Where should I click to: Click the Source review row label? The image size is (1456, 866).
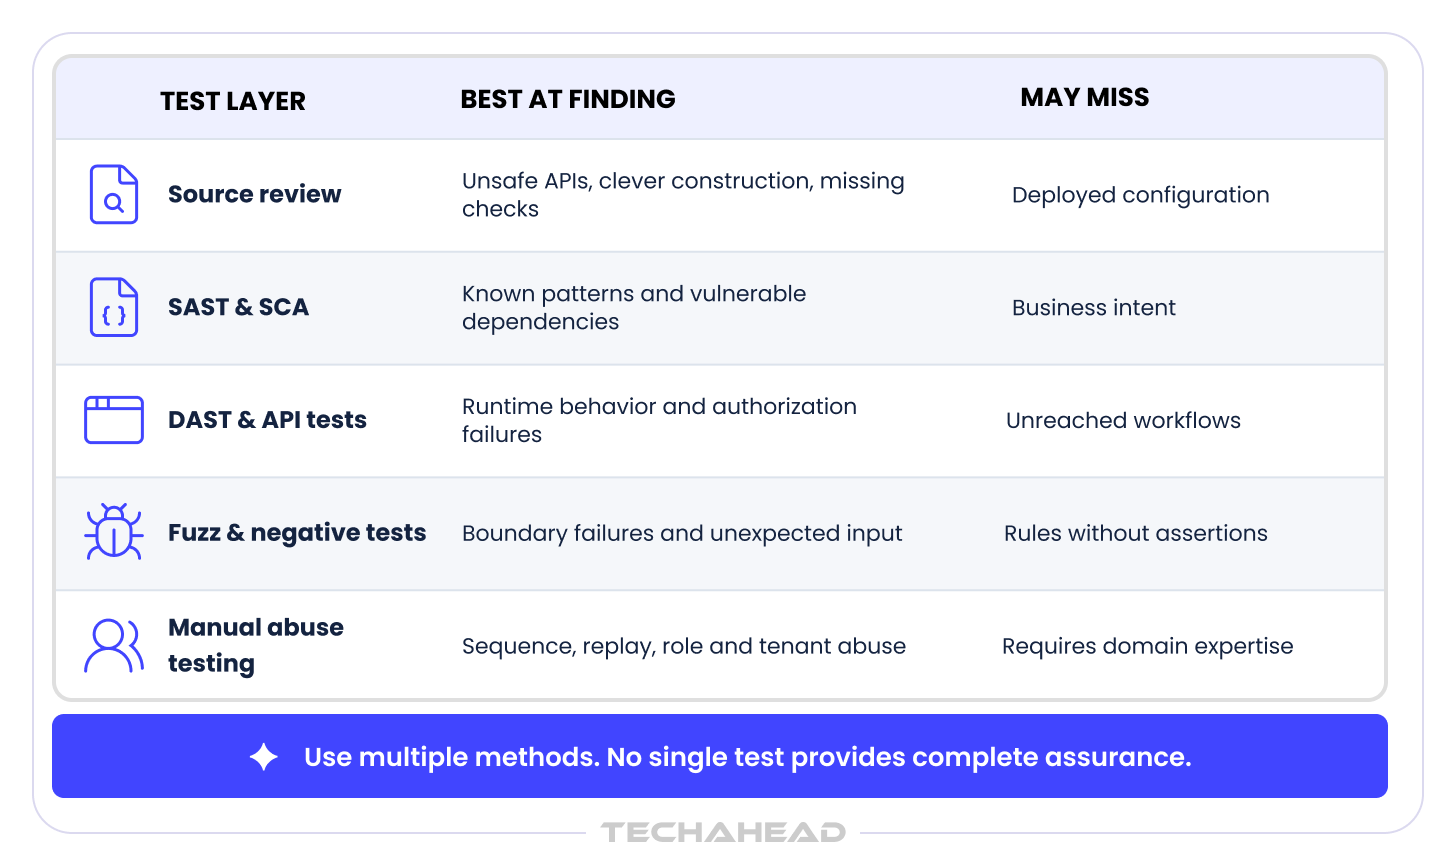pyautogui.click(x=255, y=194)
